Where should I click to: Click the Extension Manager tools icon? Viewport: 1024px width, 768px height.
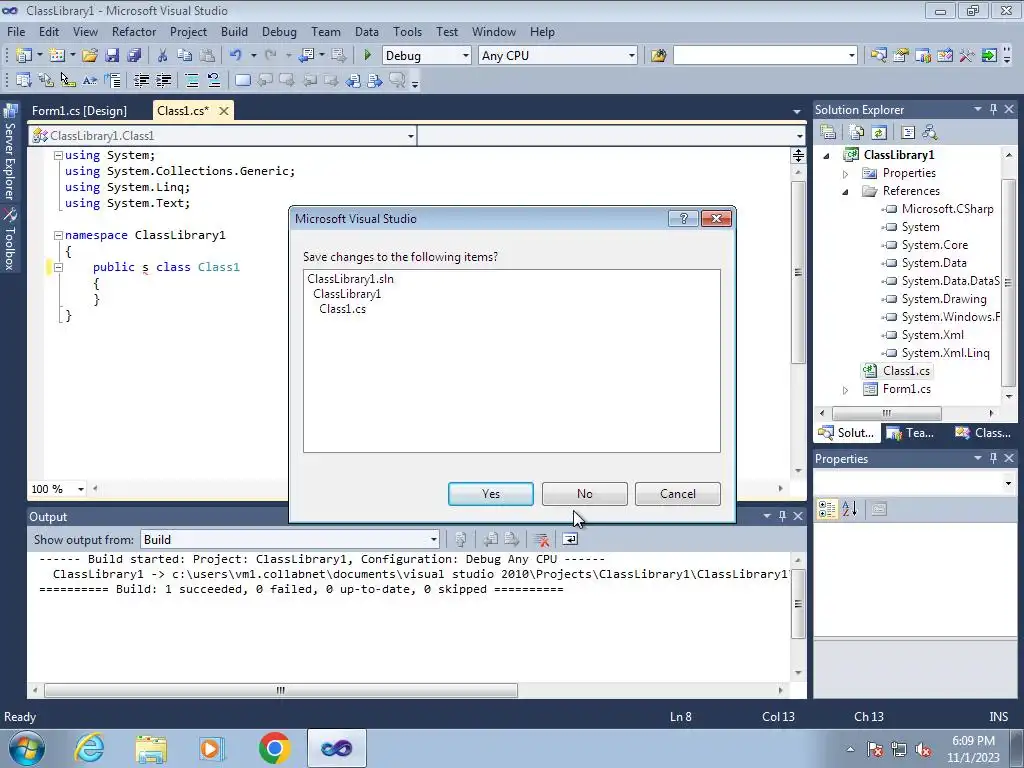pyautogui.click(x=967, y=56)
